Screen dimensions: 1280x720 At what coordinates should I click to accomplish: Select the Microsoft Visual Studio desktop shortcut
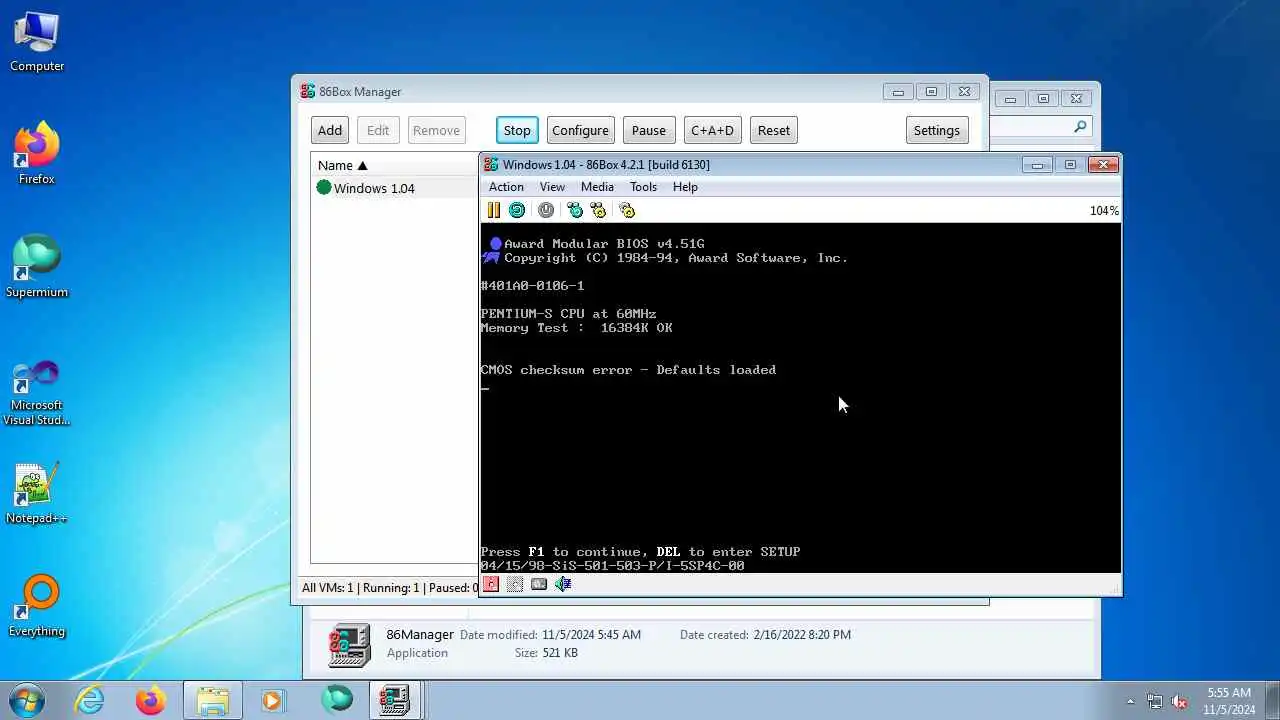click(x=37, y=392)
